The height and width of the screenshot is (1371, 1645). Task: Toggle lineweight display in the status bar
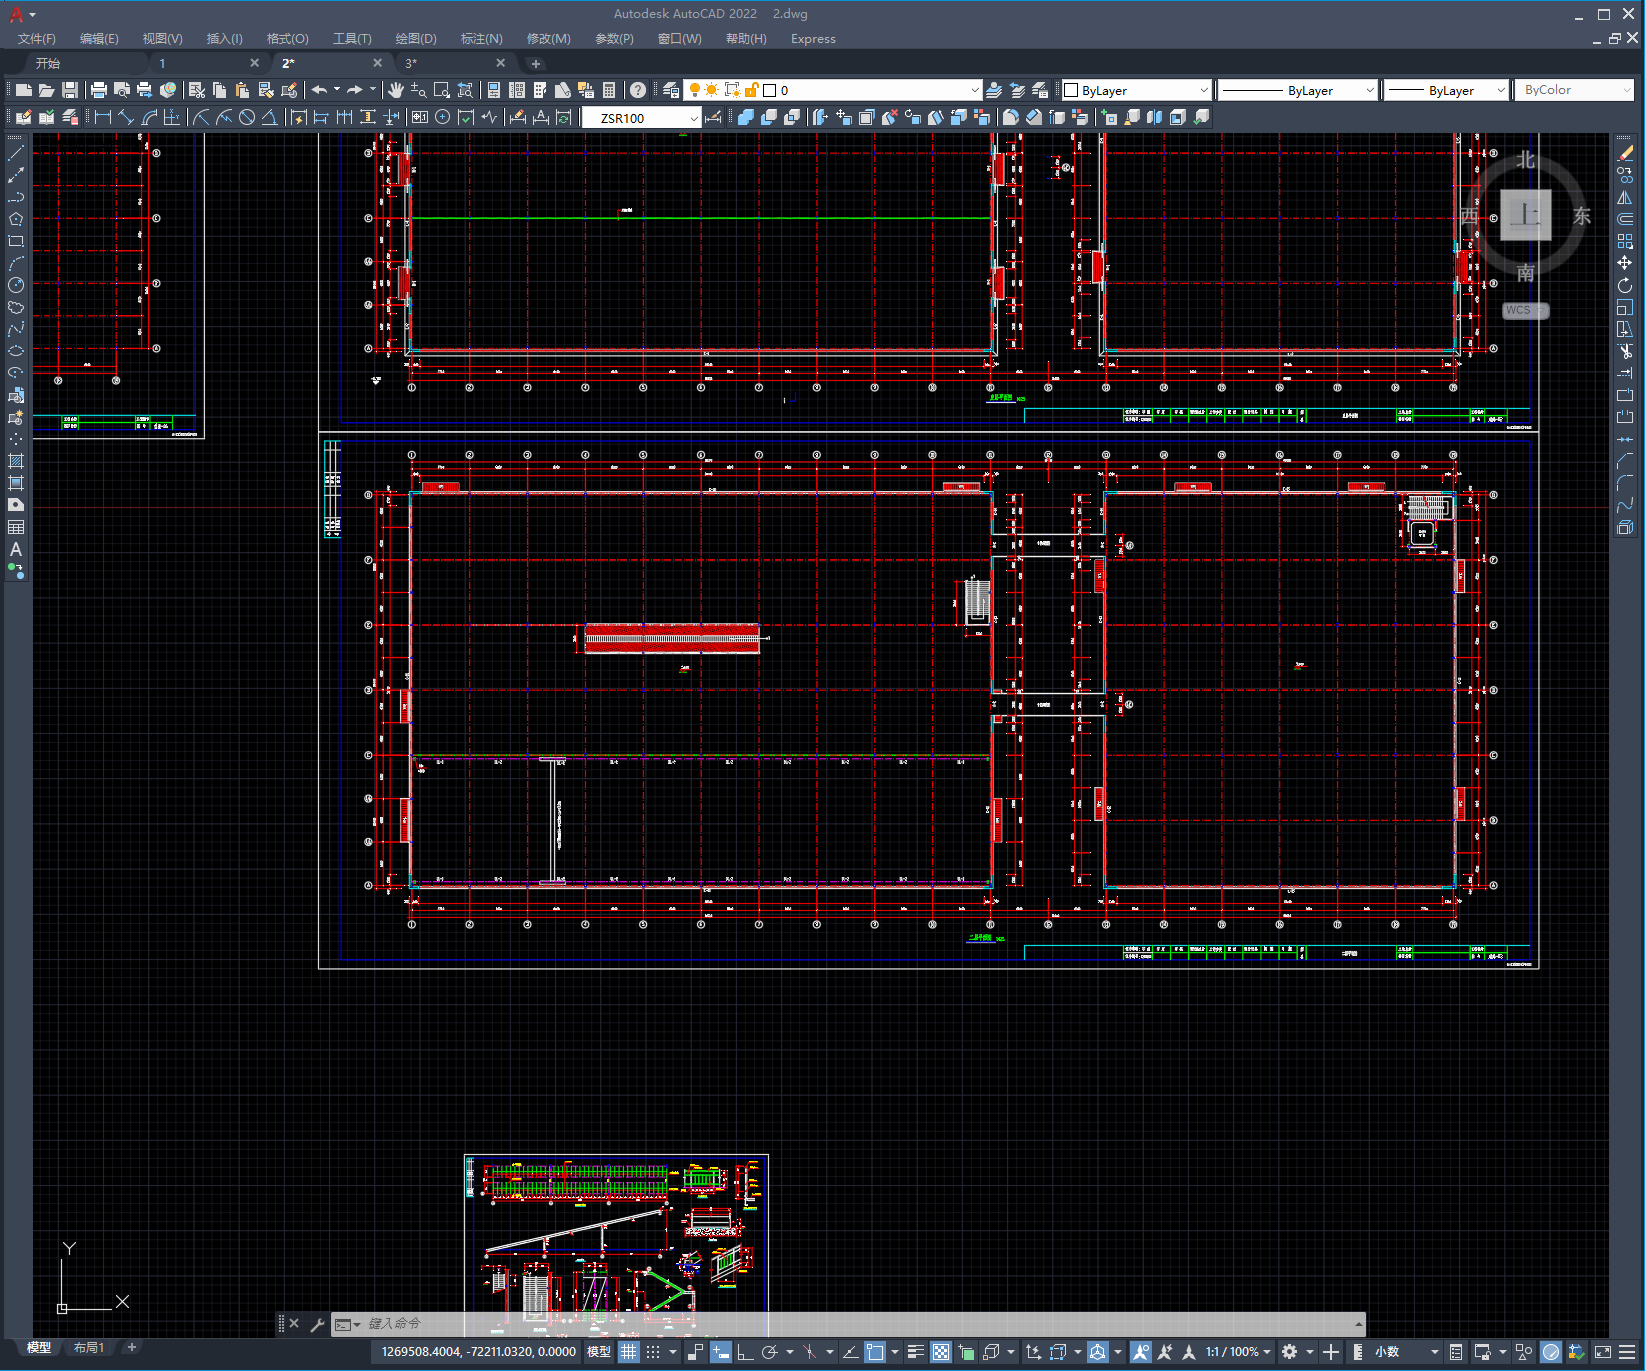click(915, 1352)
